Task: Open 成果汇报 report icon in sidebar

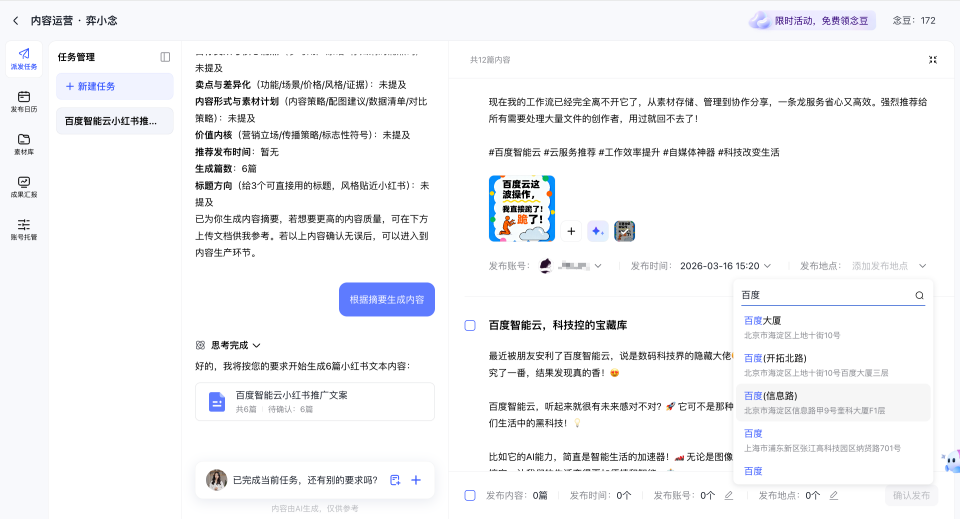Action: click(x=24, y=186)
